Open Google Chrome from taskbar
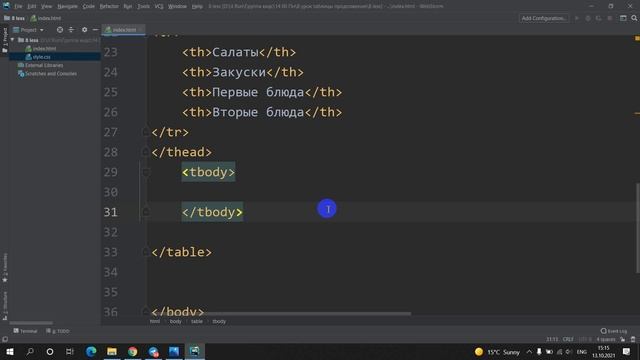Image resolution: width=640 pixels, height=360 pixels. [133, 351]
